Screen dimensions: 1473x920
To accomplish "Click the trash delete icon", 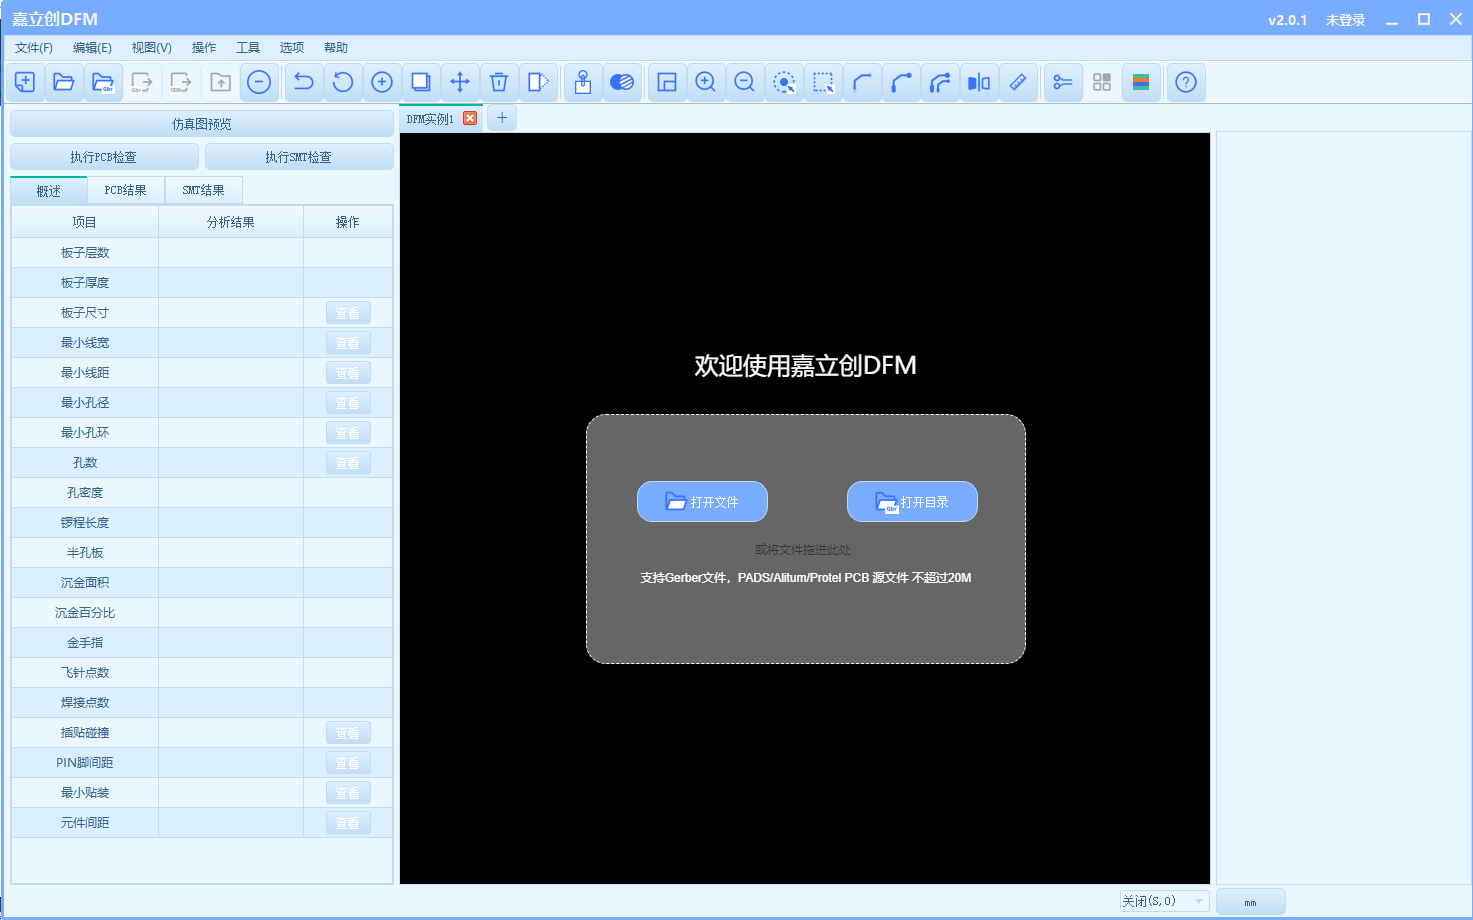I will click(499, 82).
